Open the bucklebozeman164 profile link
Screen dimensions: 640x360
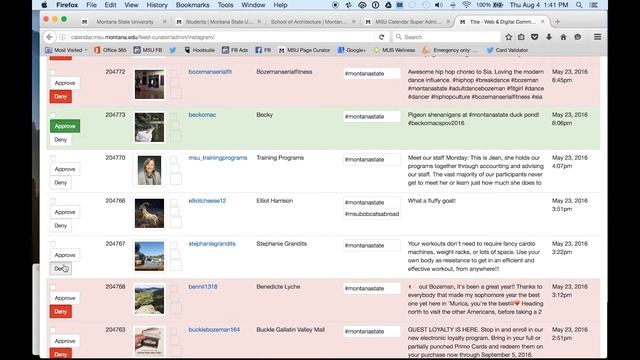coord(214,329)
